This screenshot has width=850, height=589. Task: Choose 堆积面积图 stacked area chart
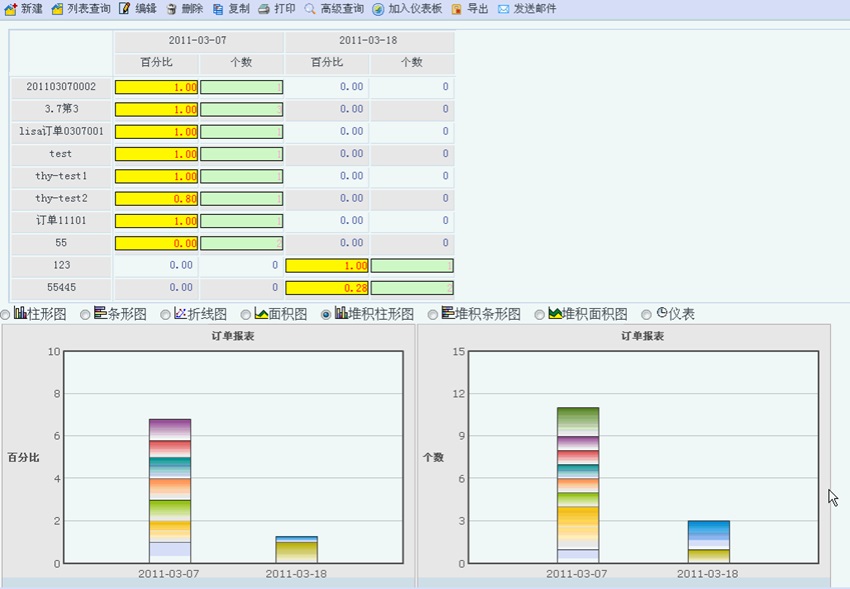(540, 315)
